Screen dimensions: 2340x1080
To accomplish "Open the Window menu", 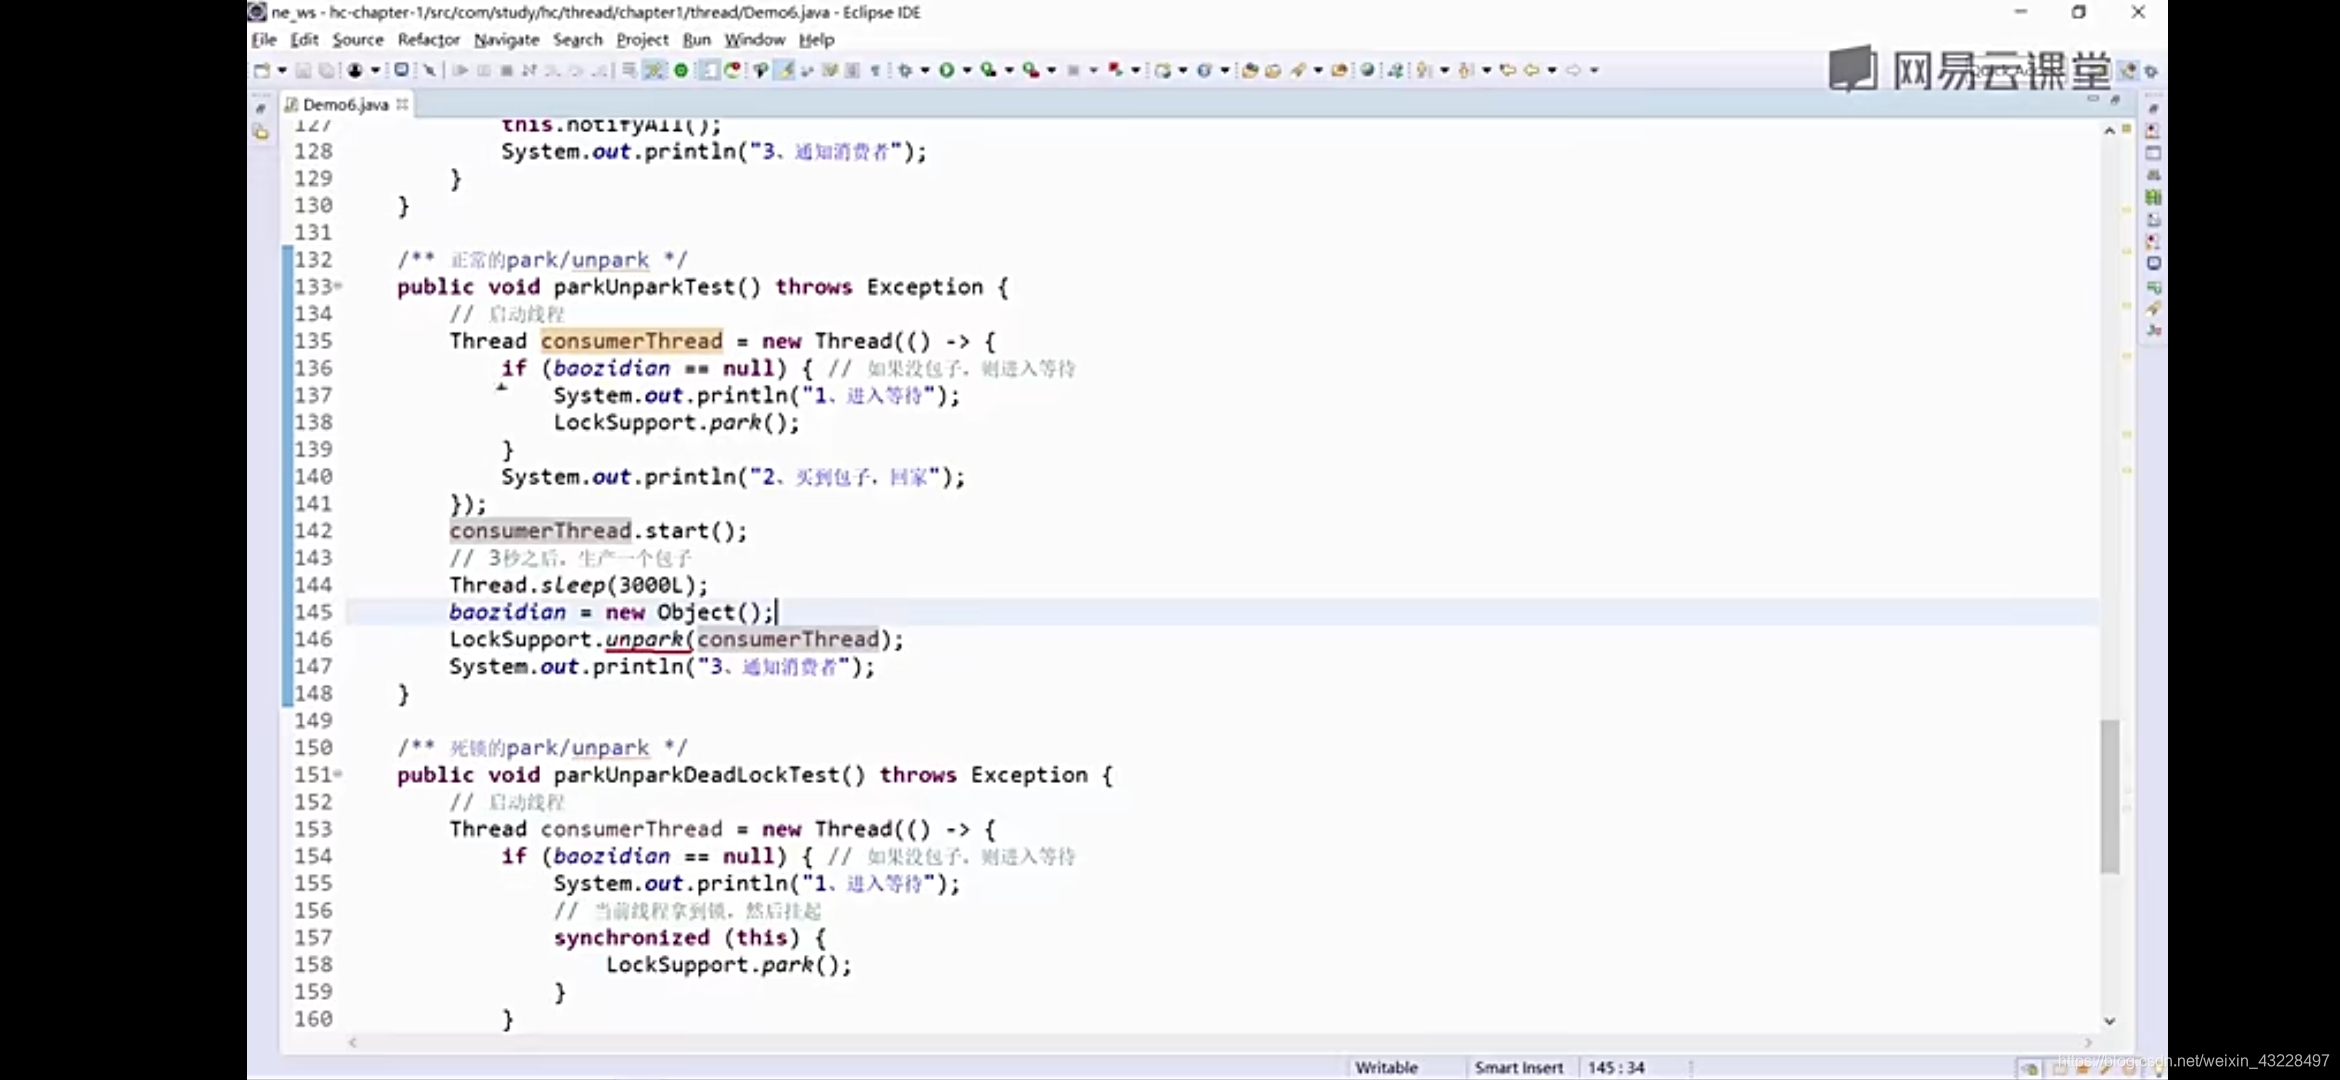I will [x=754, y=40].
